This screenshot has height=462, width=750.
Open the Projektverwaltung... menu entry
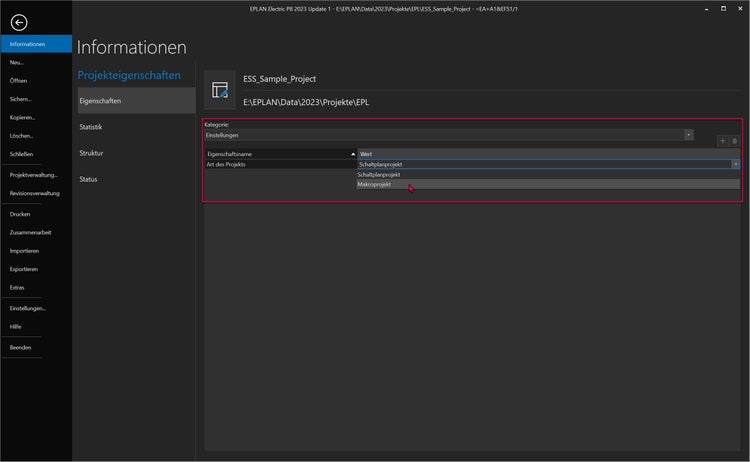(34, 174)
